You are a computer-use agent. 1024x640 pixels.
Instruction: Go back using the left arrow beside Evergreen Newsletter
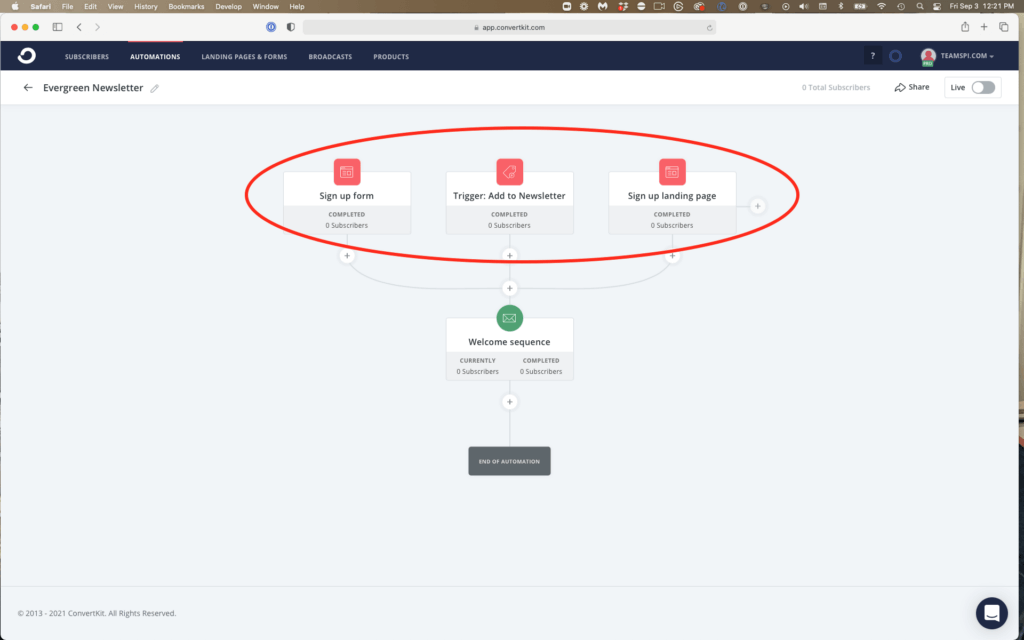click(27, 88)
